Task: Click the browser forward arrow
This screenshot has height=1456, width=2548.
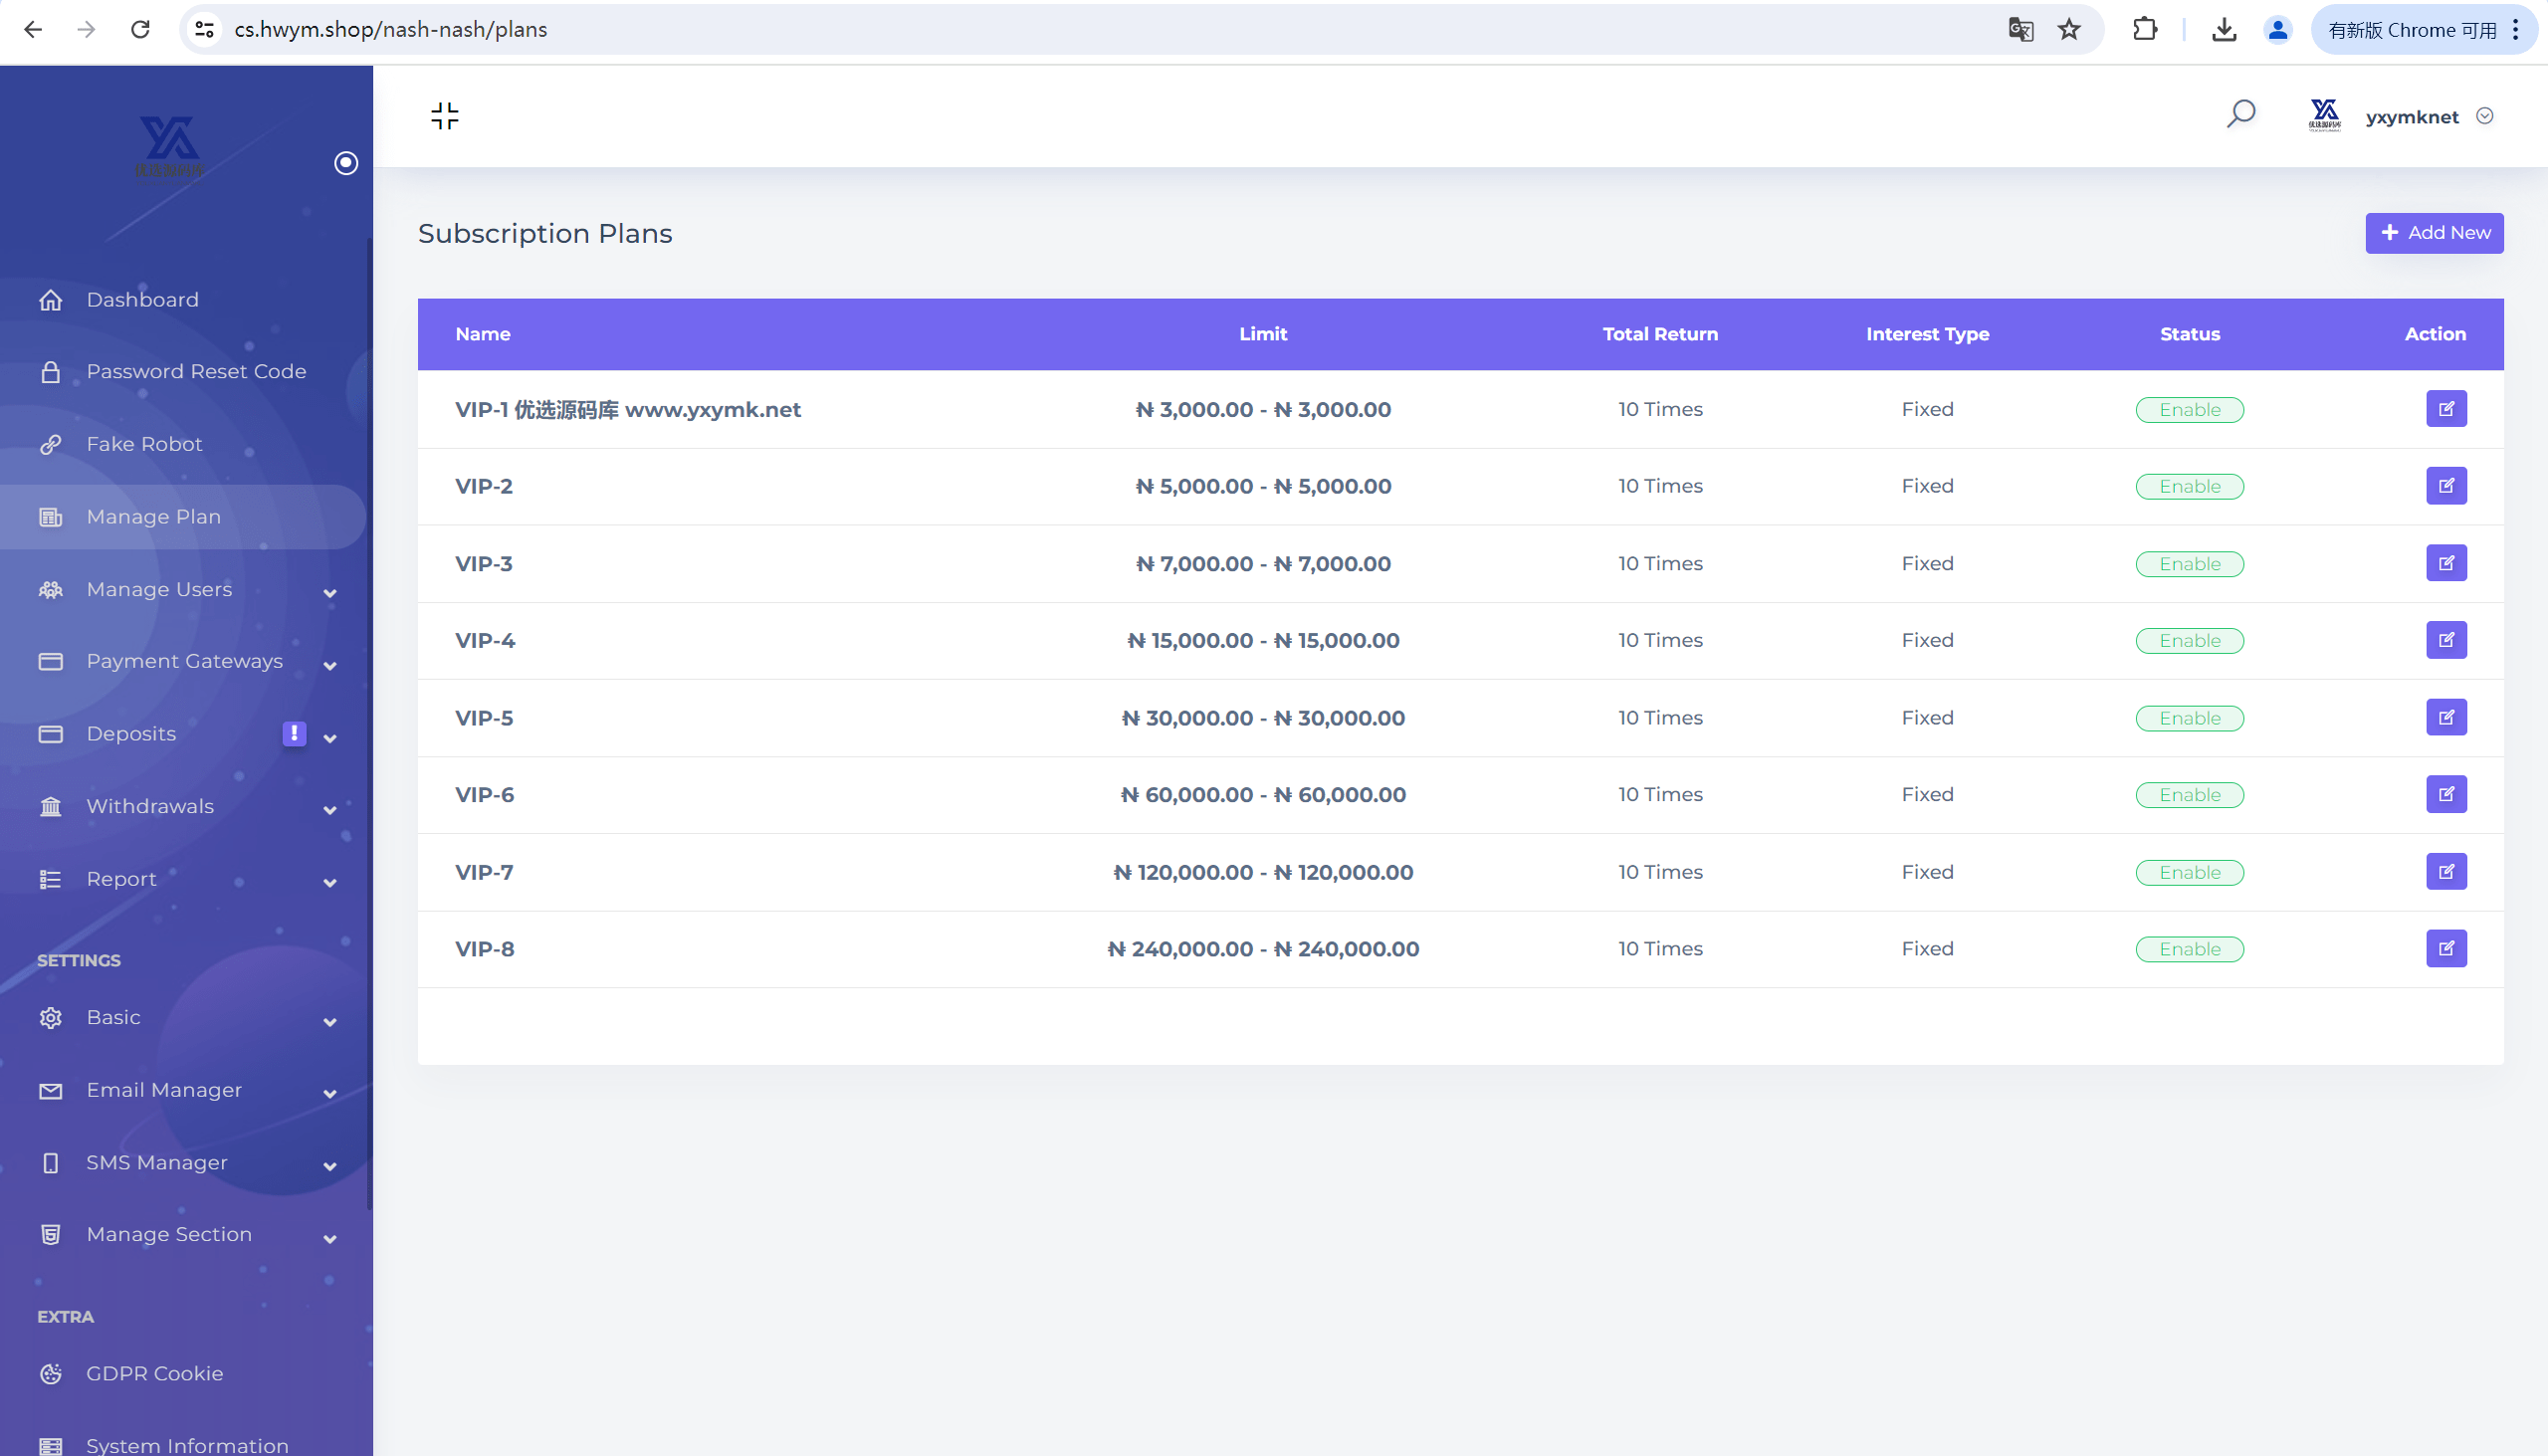Action: [86, 30]
